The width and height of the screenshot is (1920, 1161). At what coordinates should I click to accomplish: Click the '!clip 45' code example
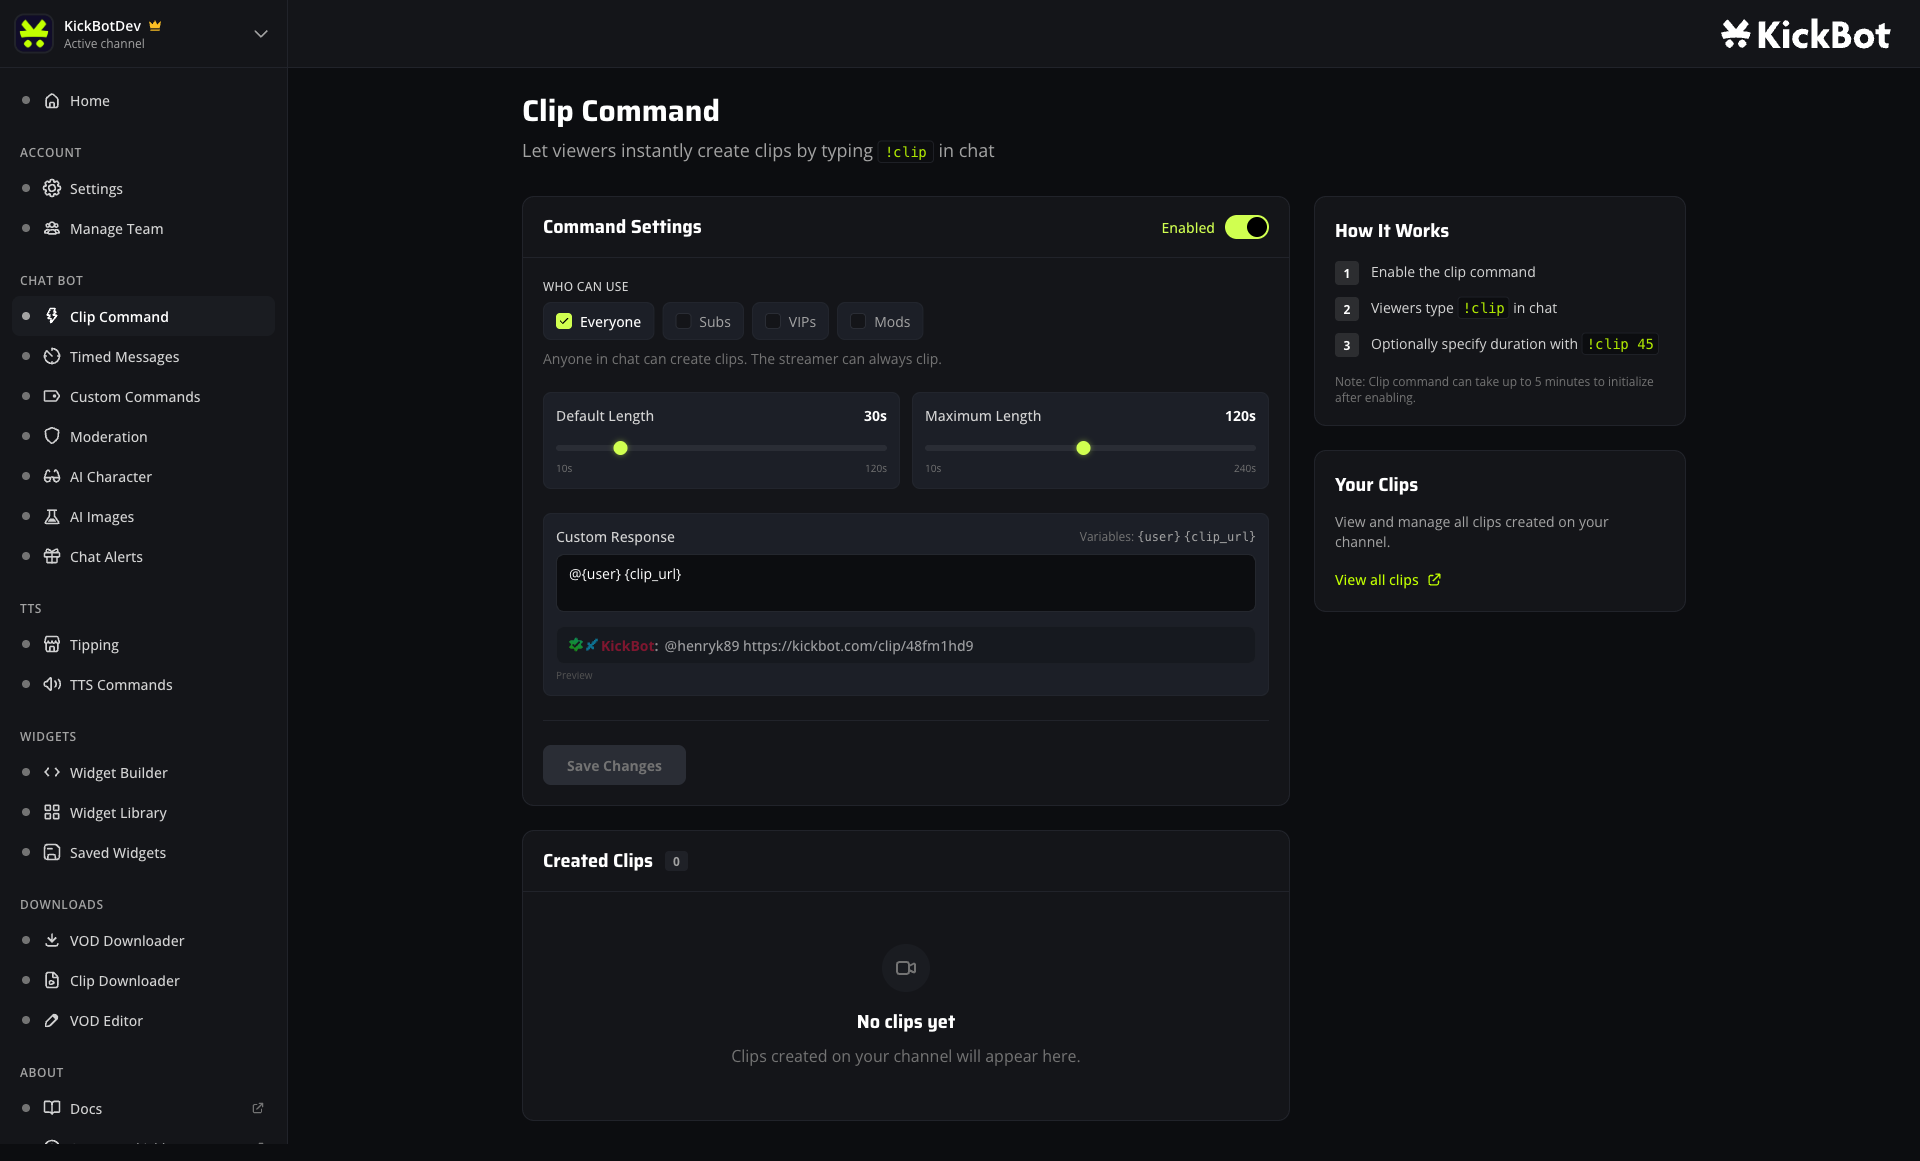tap(1620, 344)
